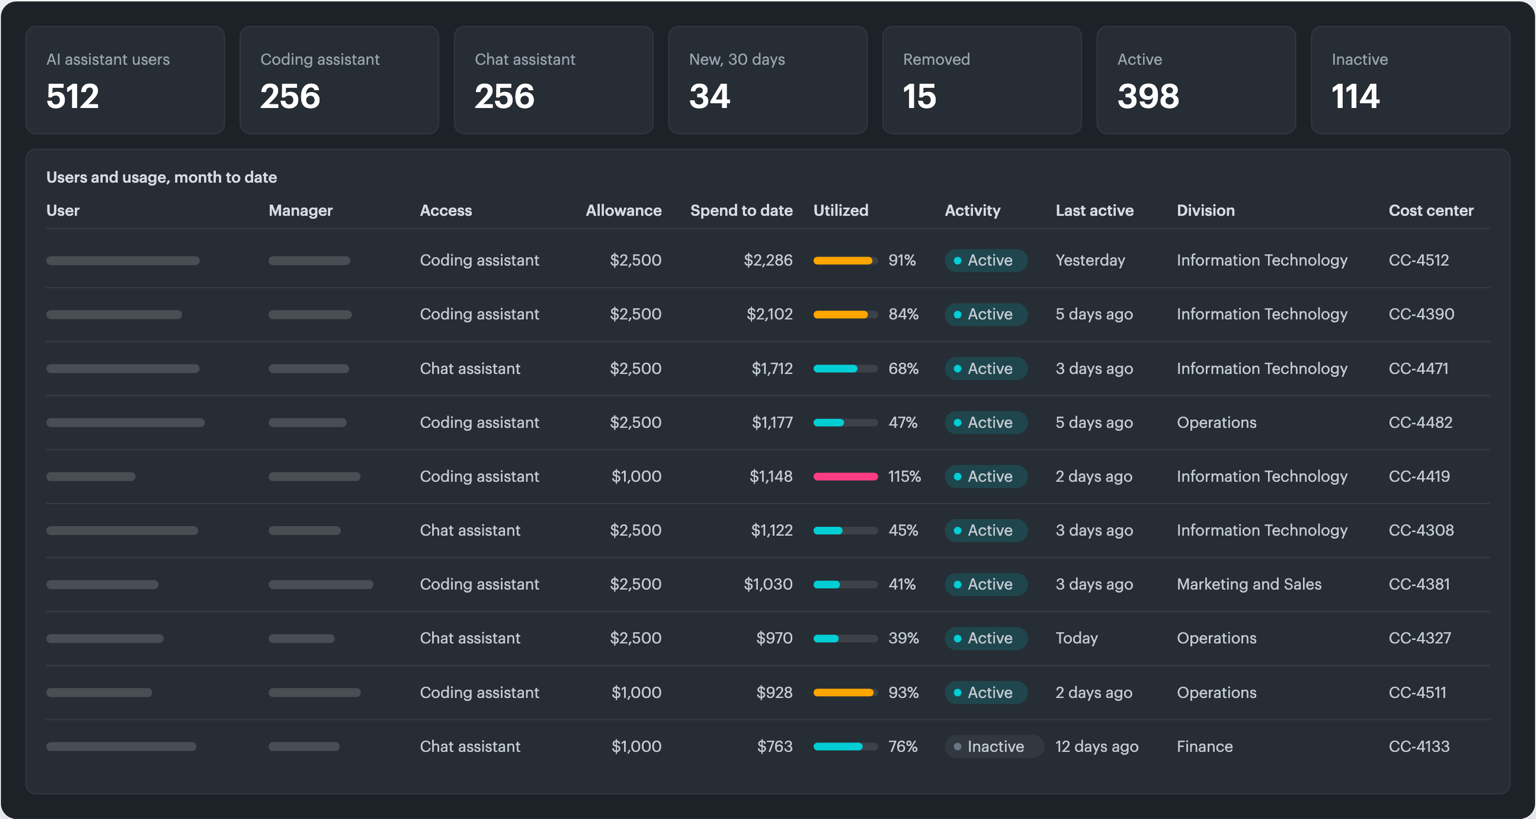The width and height of the screenshot is (1536, 819).
Task: Open the New, 30 days card
Action: tap(767, 80)
